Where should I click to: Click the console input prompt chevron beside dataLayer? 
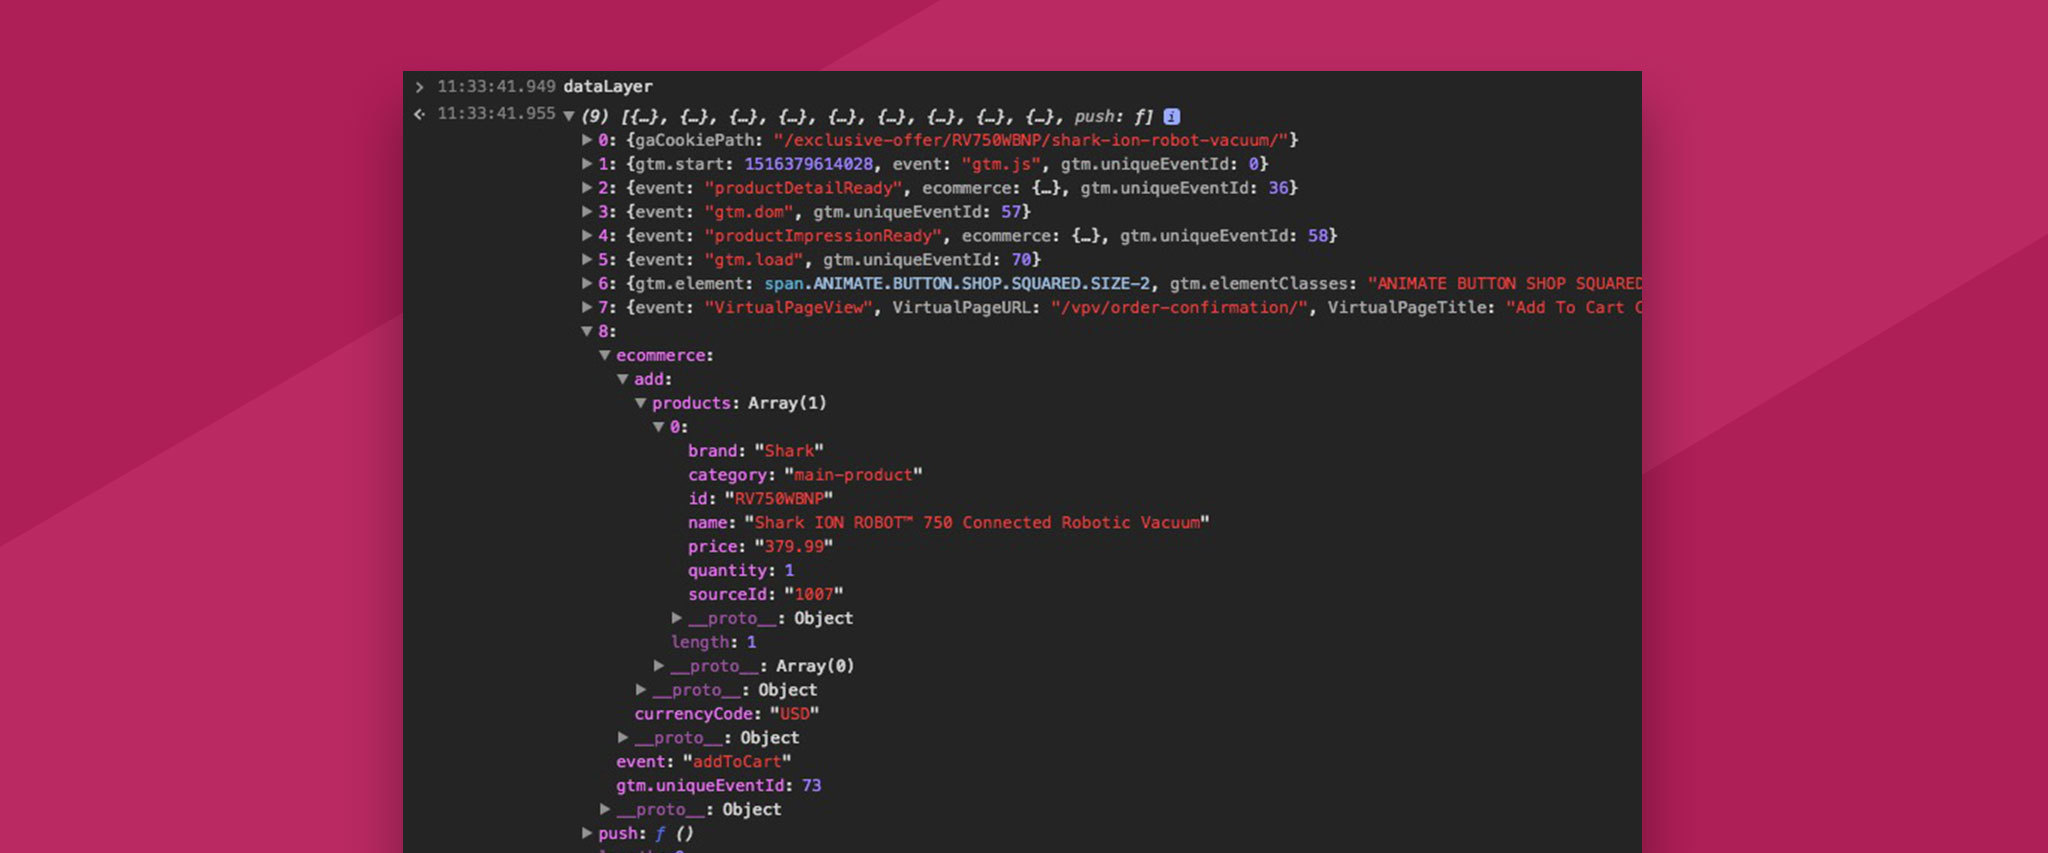pos(420,87)
